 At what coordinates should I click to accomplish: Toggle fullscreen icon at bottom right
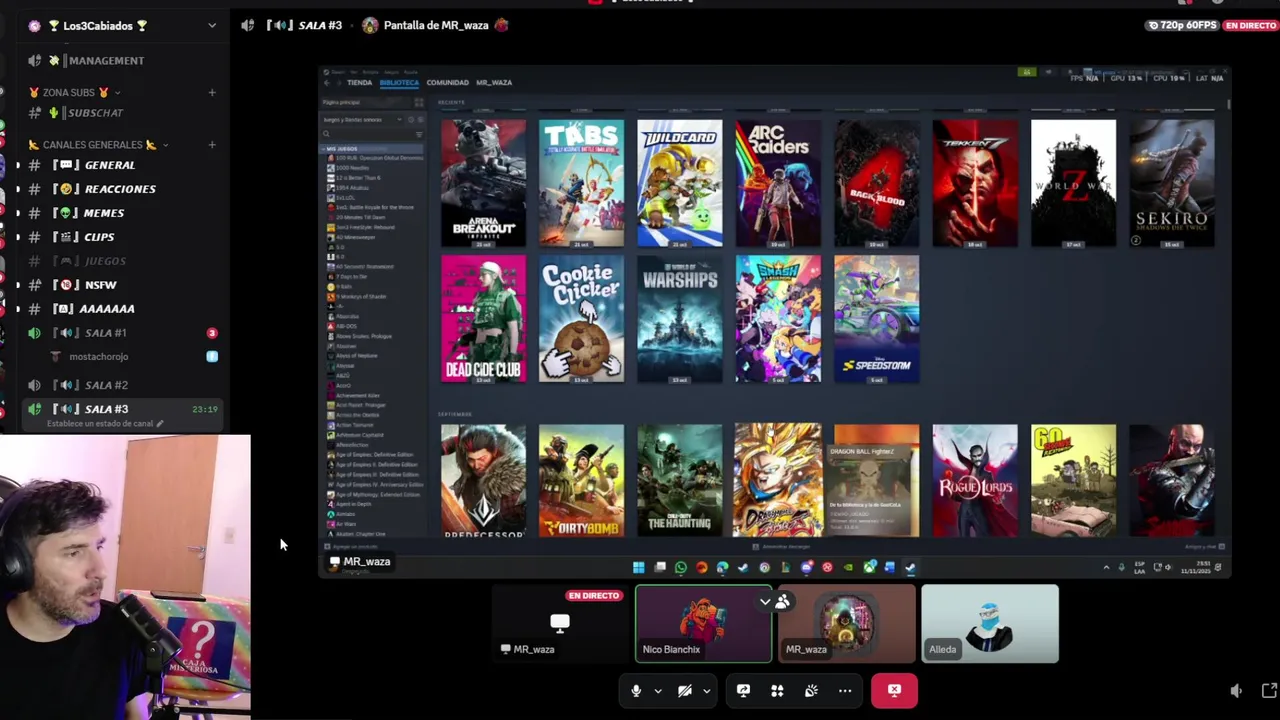coord(1269,690)
